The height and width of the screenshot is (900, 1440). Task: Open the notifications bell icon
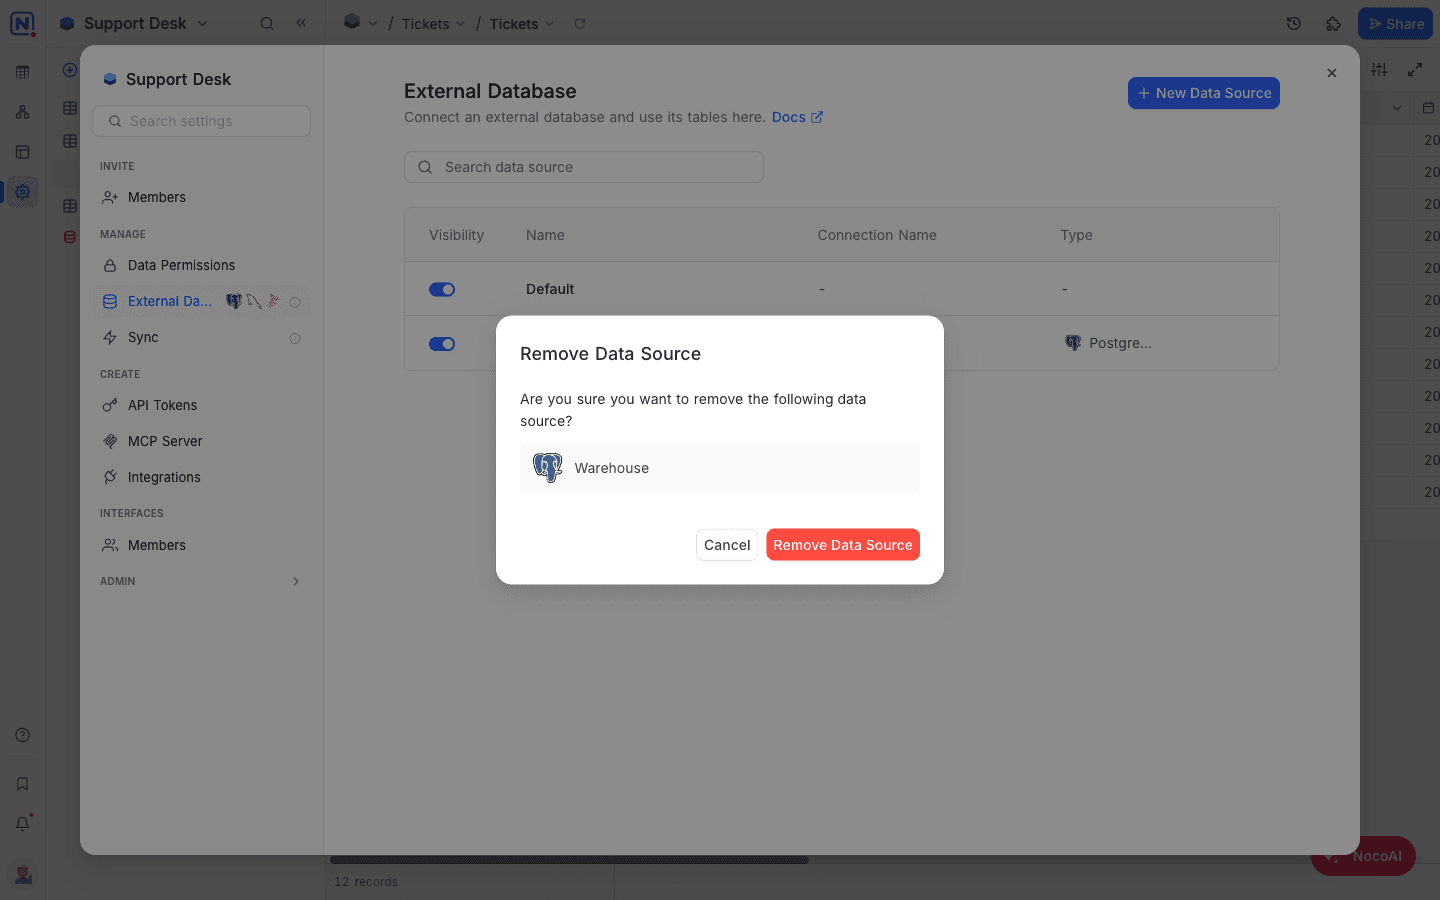22,824
